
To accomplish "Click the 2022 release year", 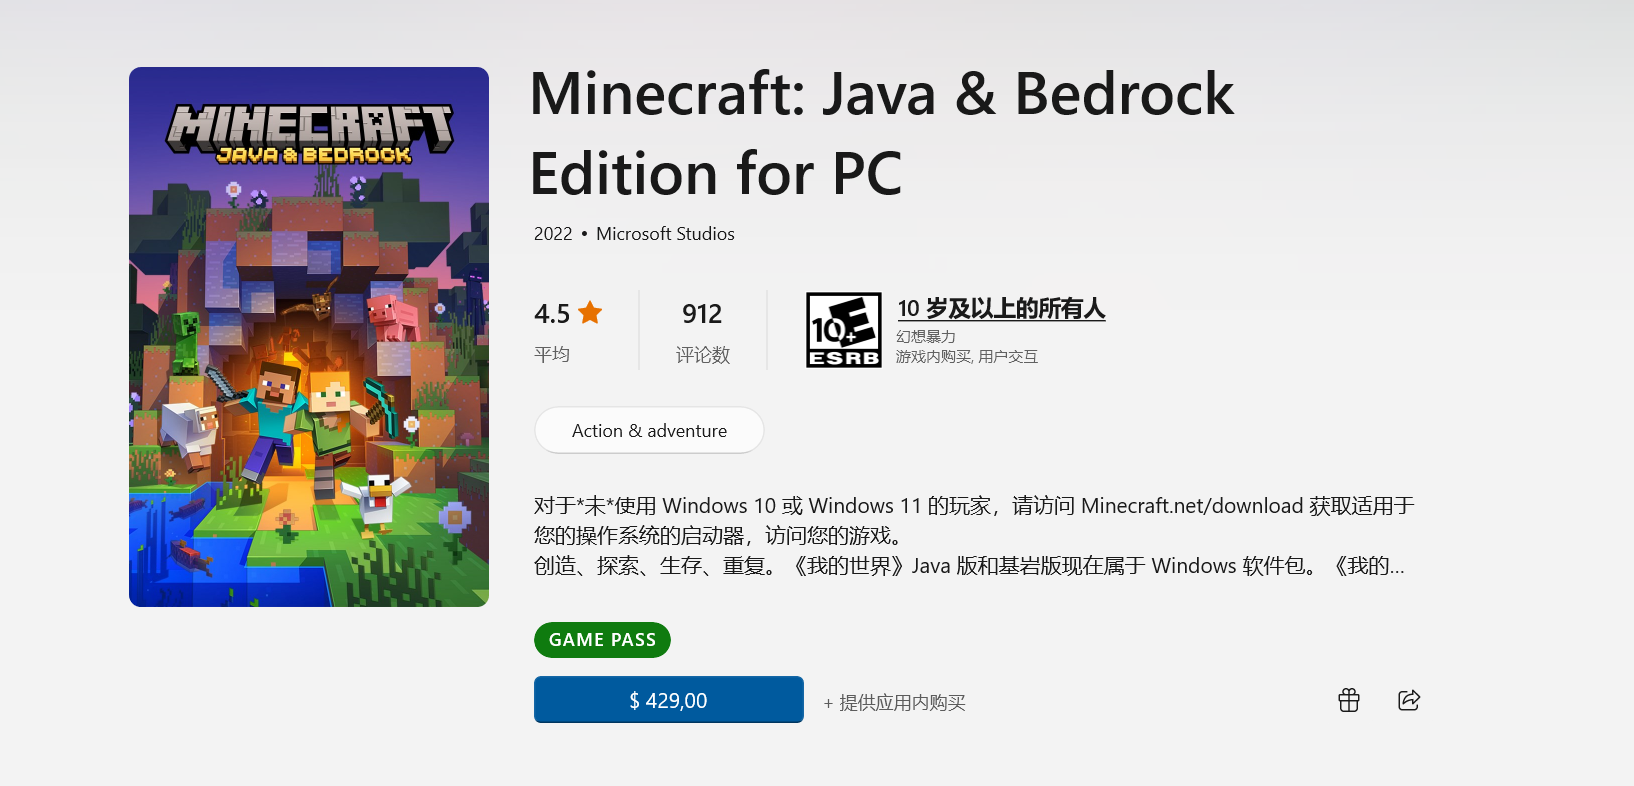I will (x=553, y=234).
